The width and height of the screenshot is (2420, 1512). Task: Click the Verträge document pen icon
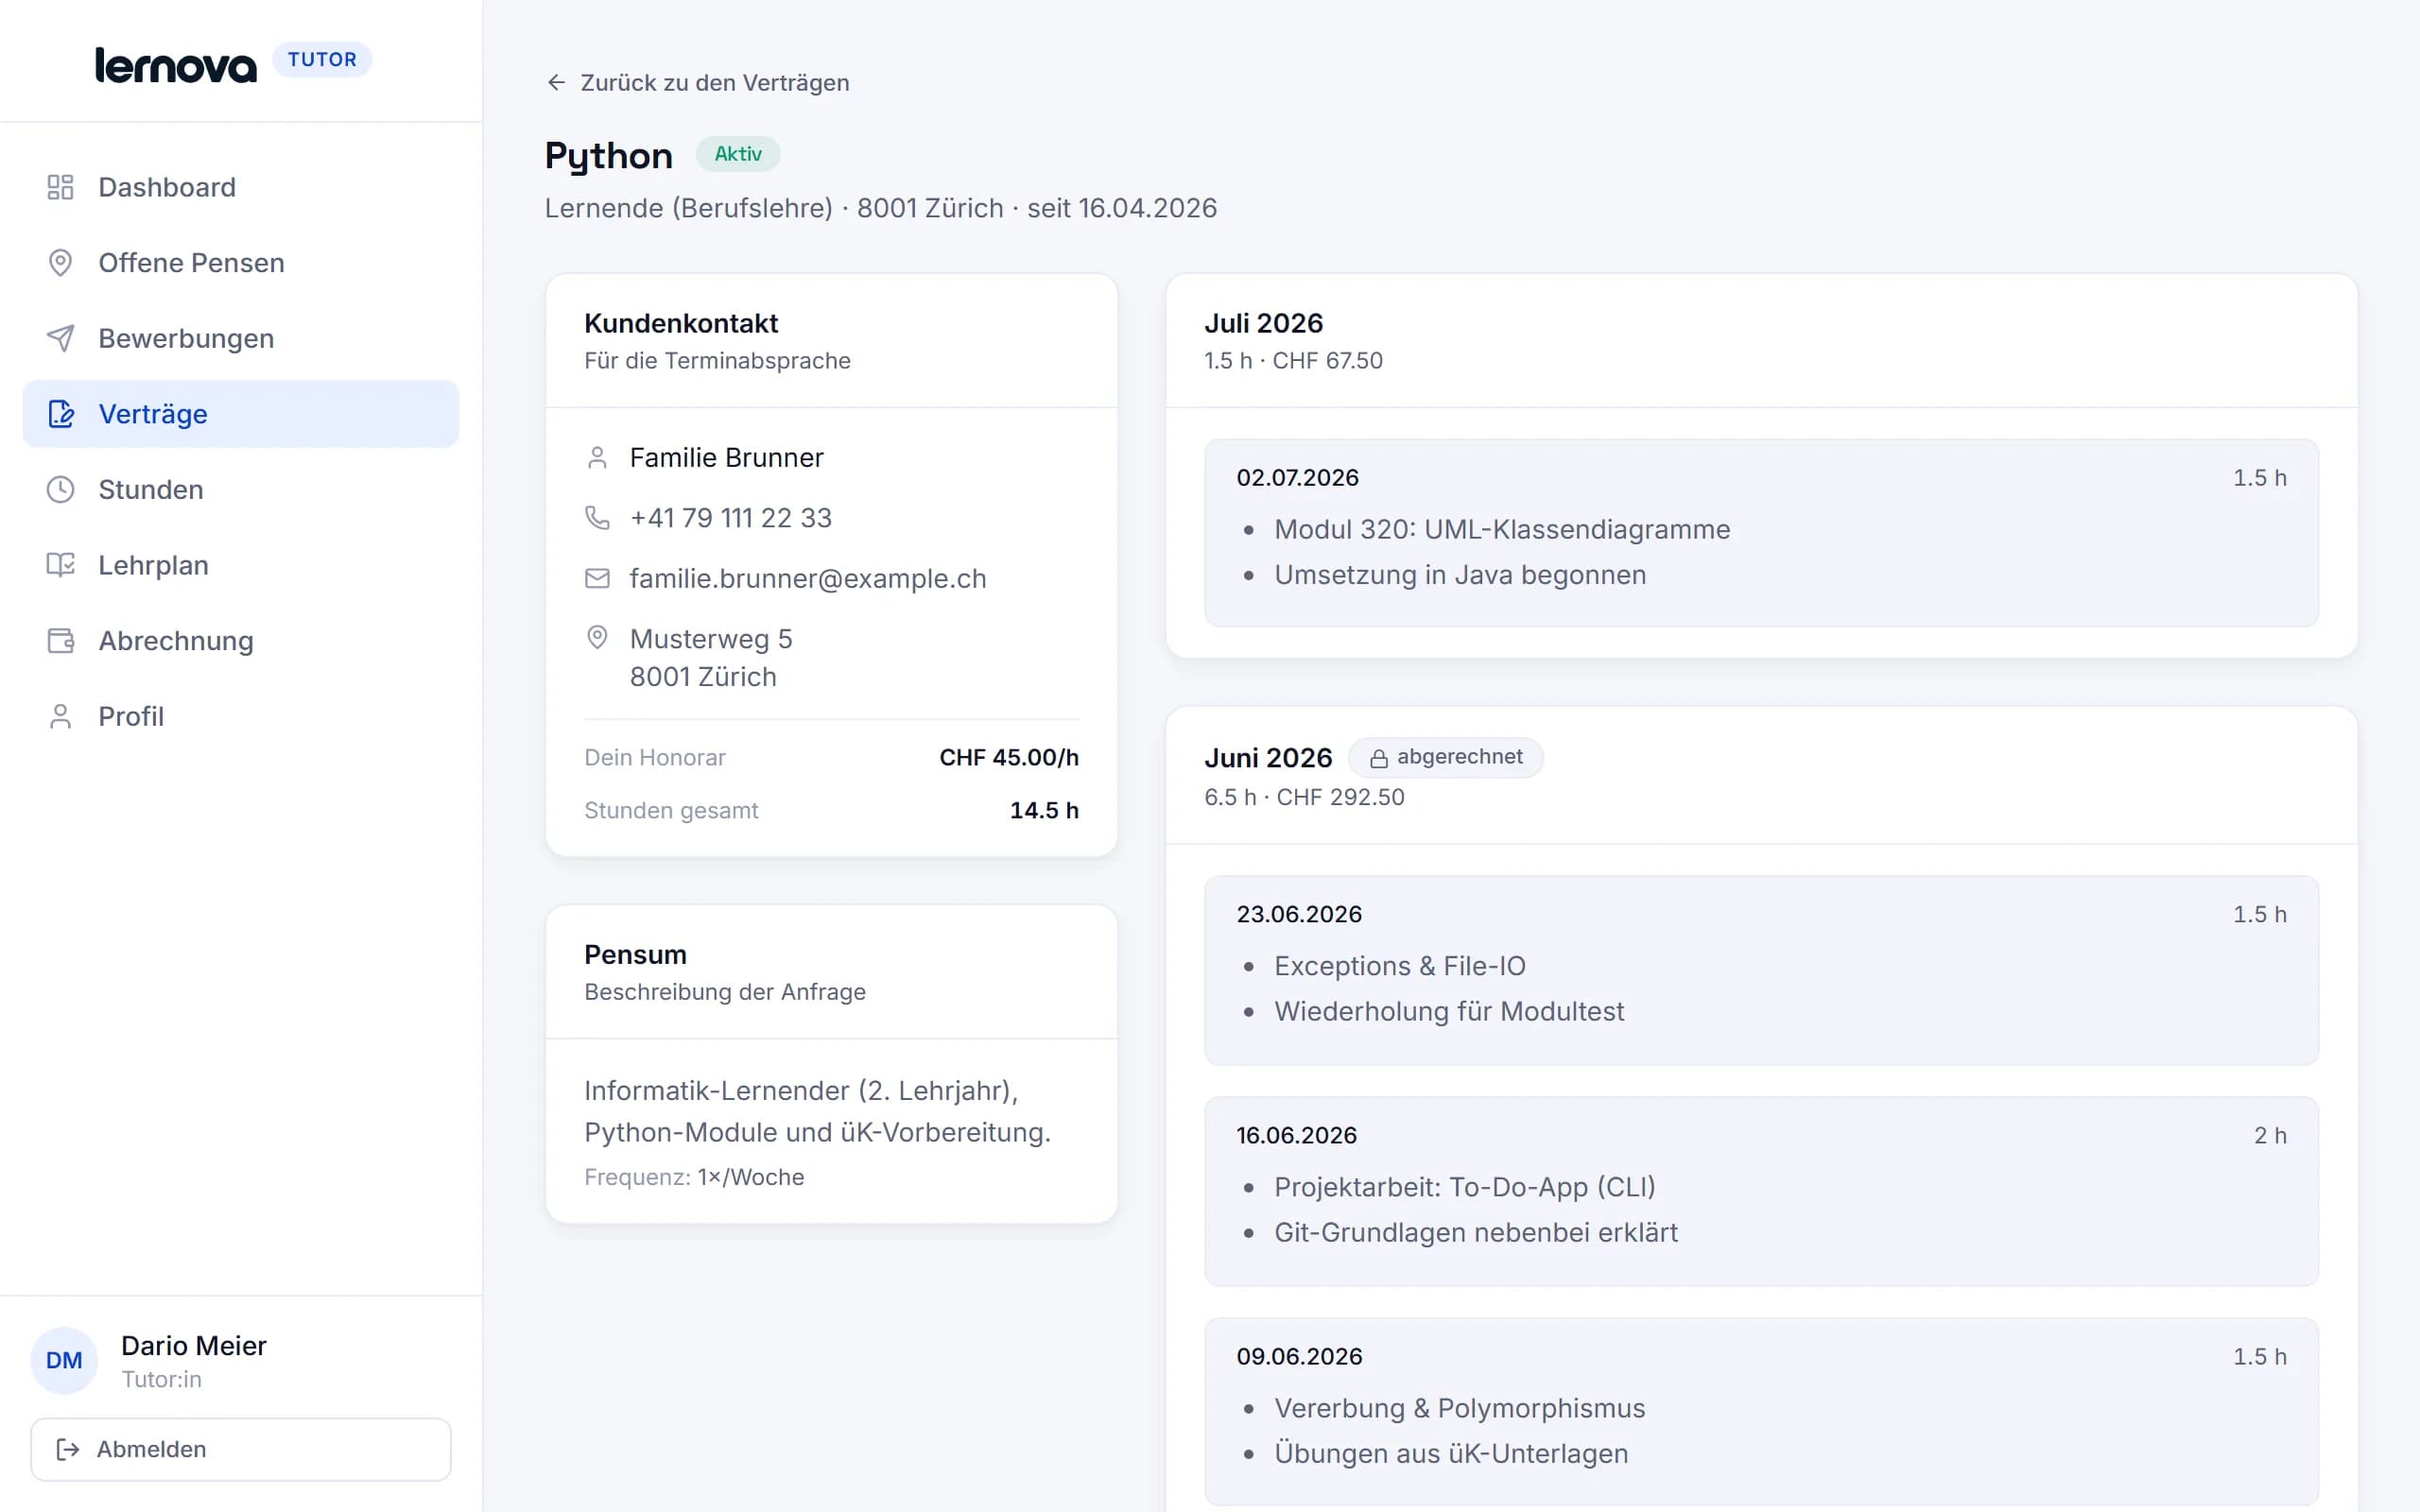(x=61, y=414)
